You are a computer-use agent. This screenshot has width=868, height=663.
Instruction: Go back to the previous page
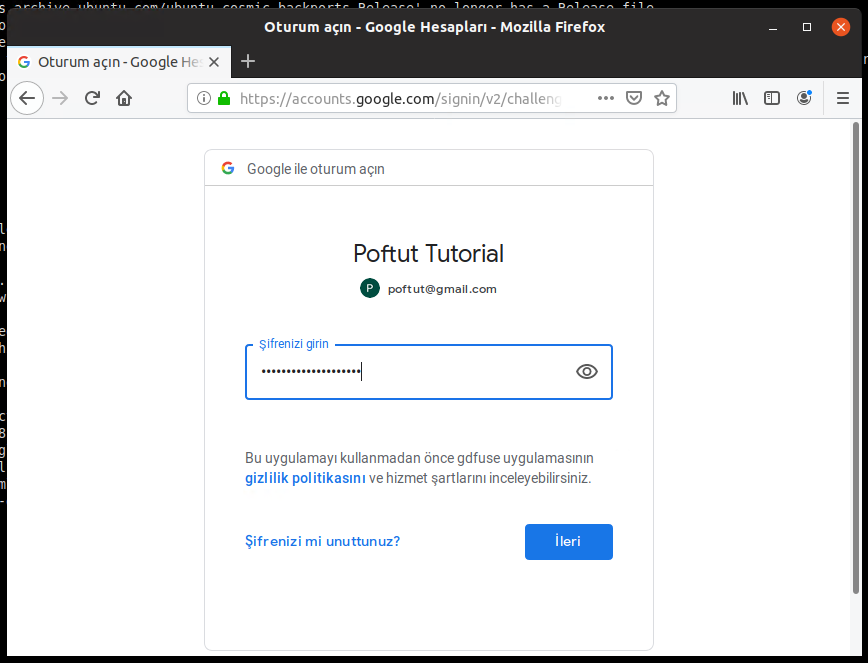coord(27,99)
